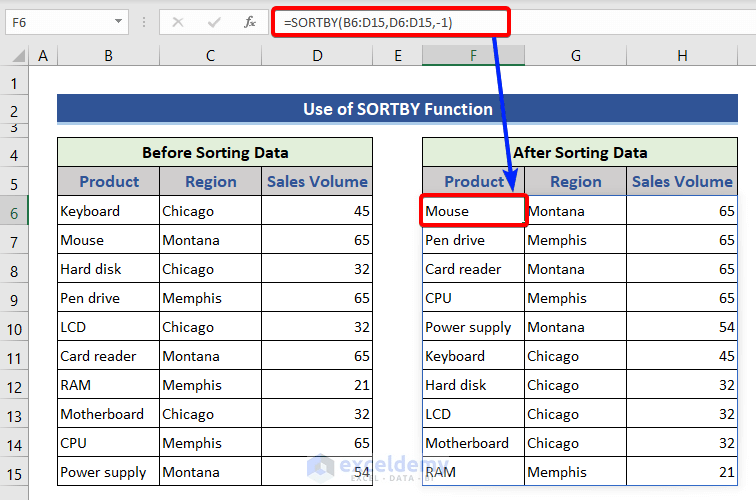Click cell B15 containing 'Power supply'
This screenshot has width=756, height=500.
tap(108, 472)
